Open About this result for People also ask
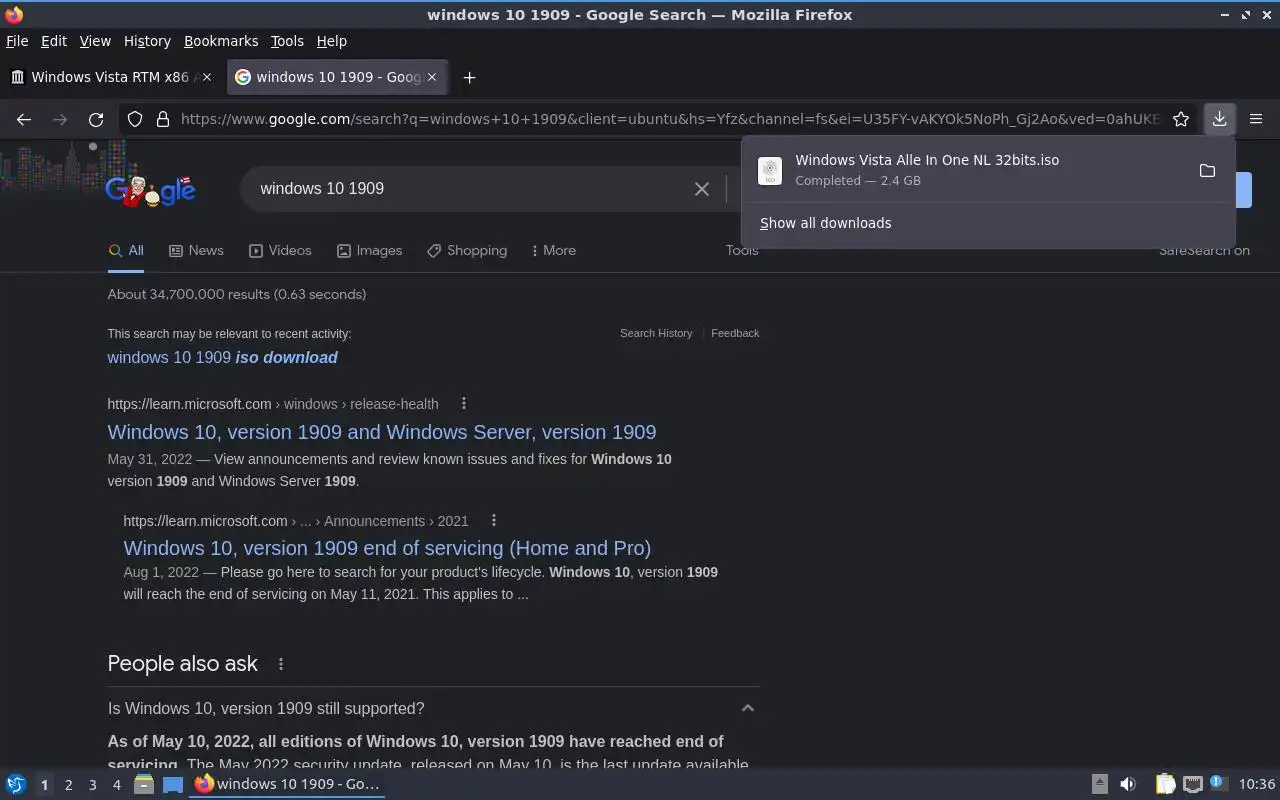 click(x=281, y=664)
